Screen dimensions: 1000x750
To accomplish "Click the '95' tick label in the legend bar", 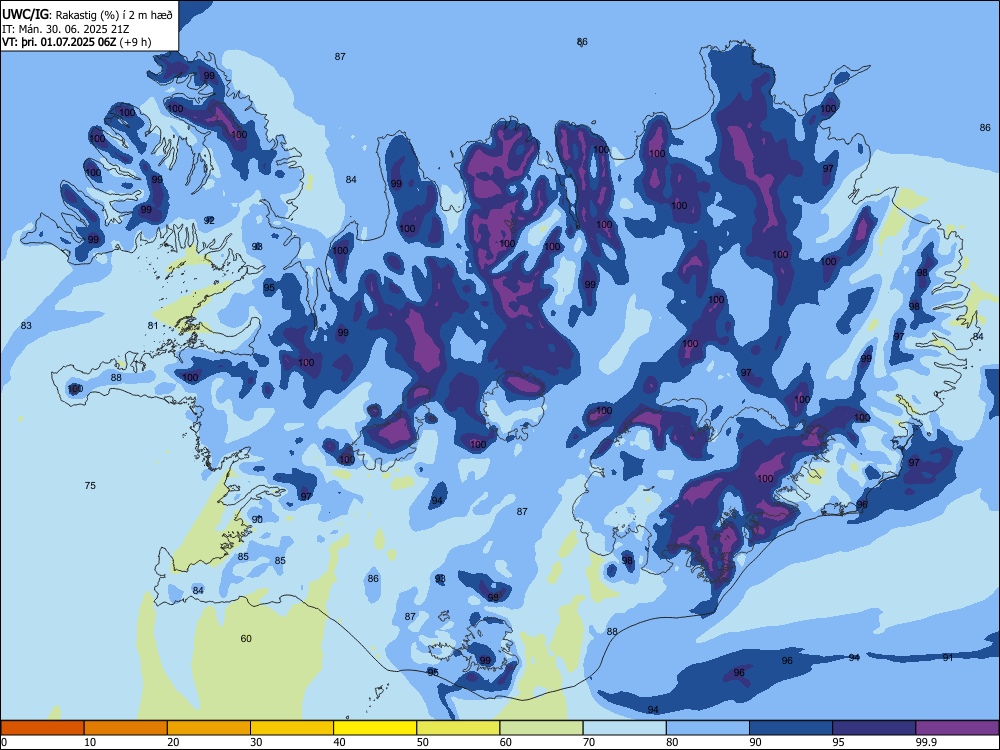I will pos(838,742).
